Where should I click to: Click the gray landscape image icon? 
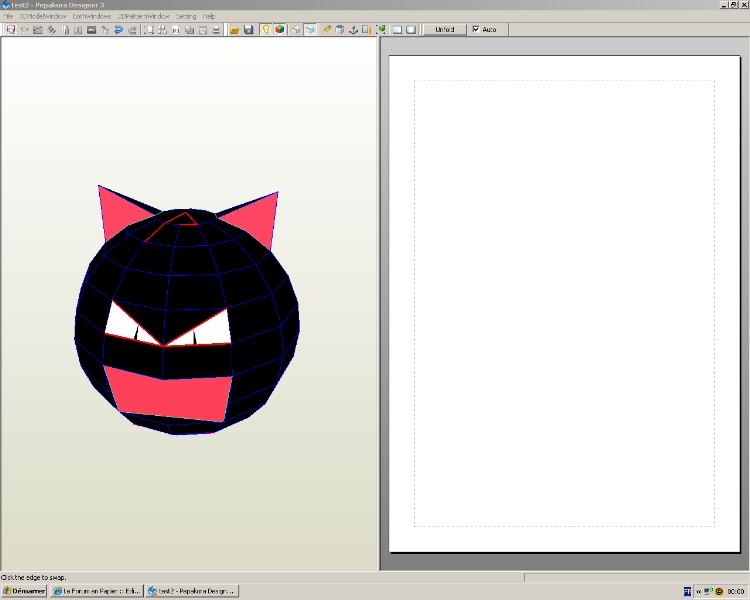(x=38, y=30)
